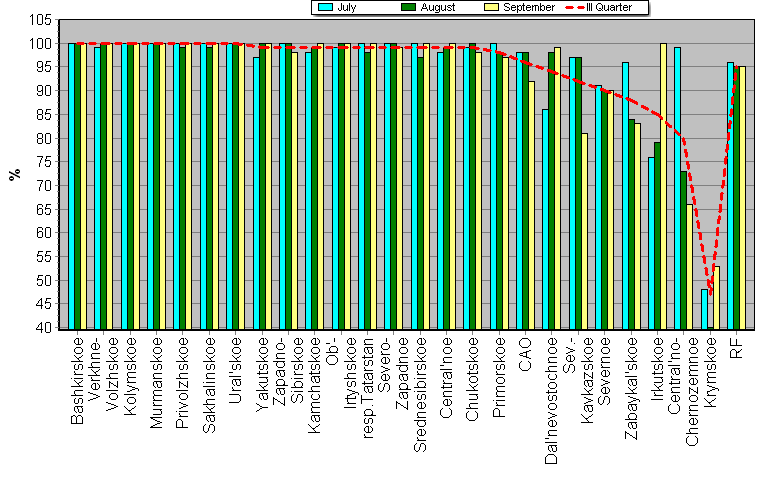Click the 'Srednesibirskoe' axis label
This screenshot has width=777, height=479.
[x=420, y=395]
